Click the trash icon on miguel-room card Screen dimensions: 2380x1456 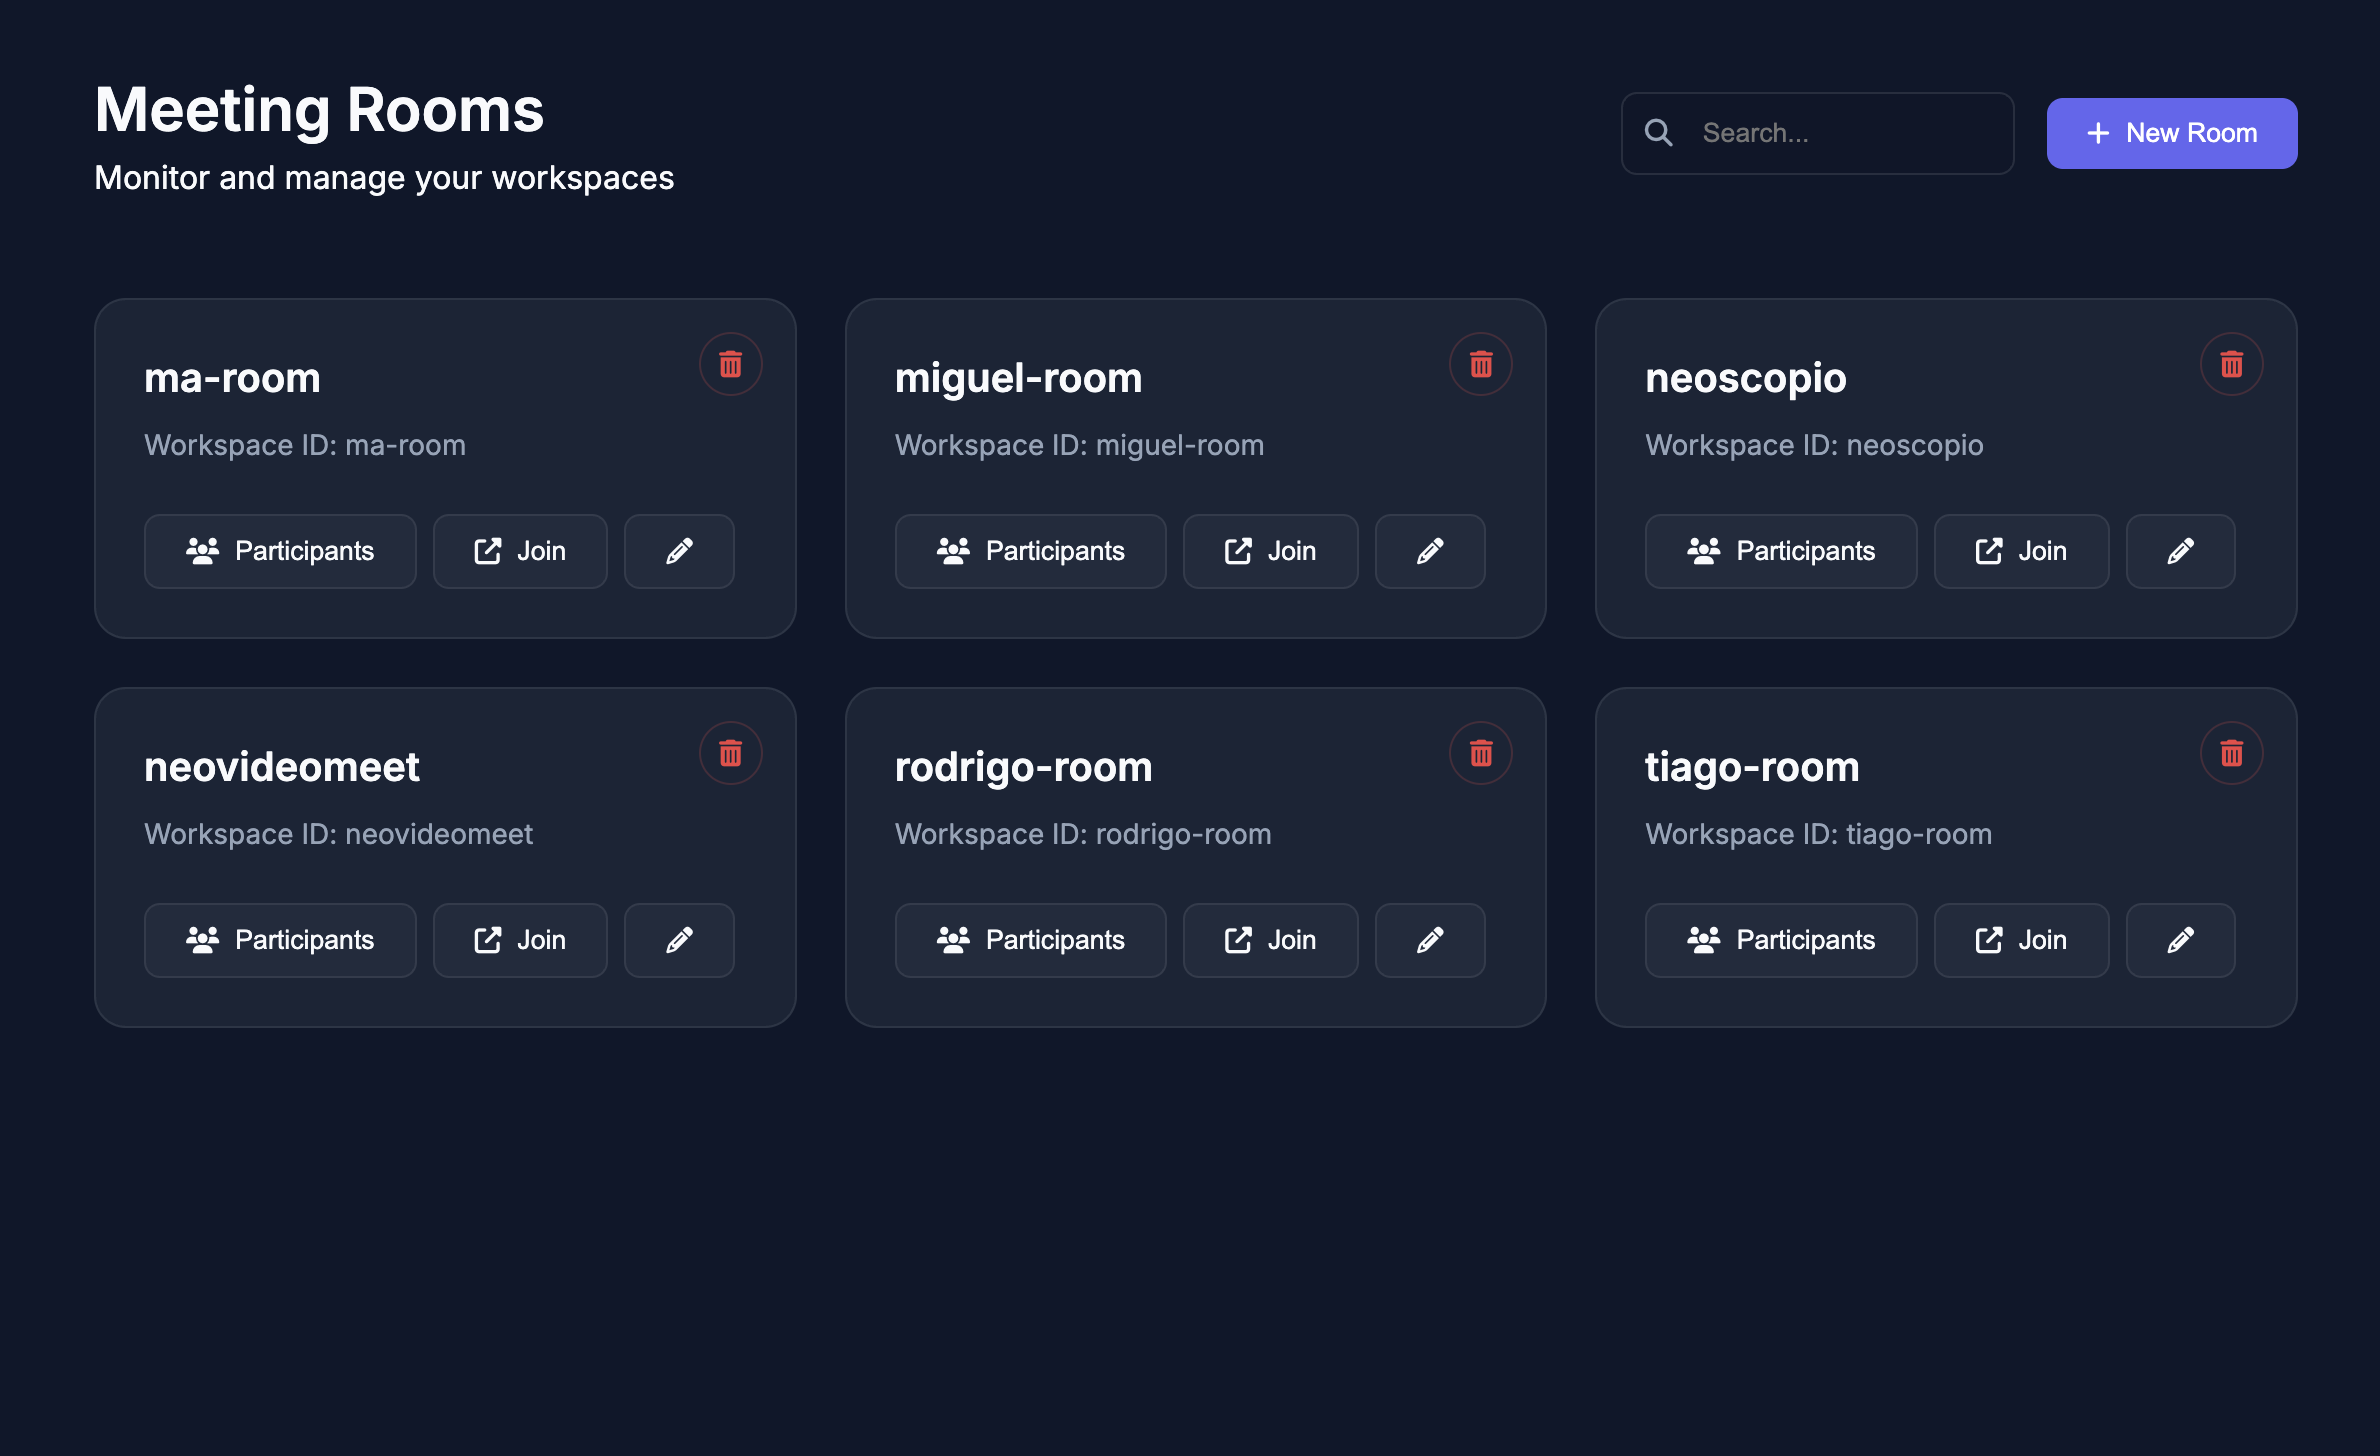pos(1481,364)
